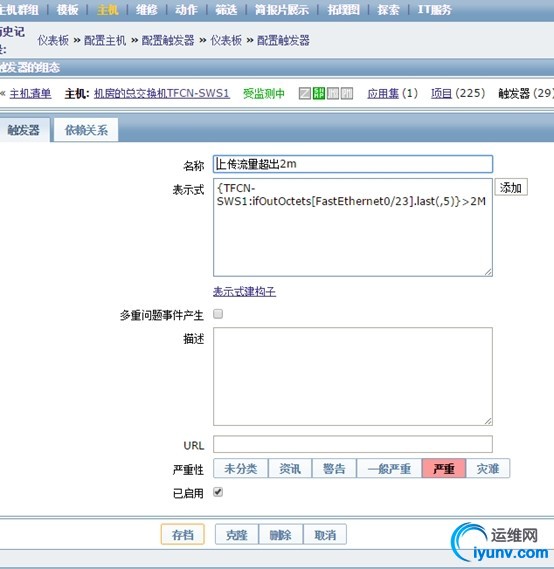This screenshot has height=569, width=554.
Task: Open the 表示式建构子 link
Action: pos(244,292)
